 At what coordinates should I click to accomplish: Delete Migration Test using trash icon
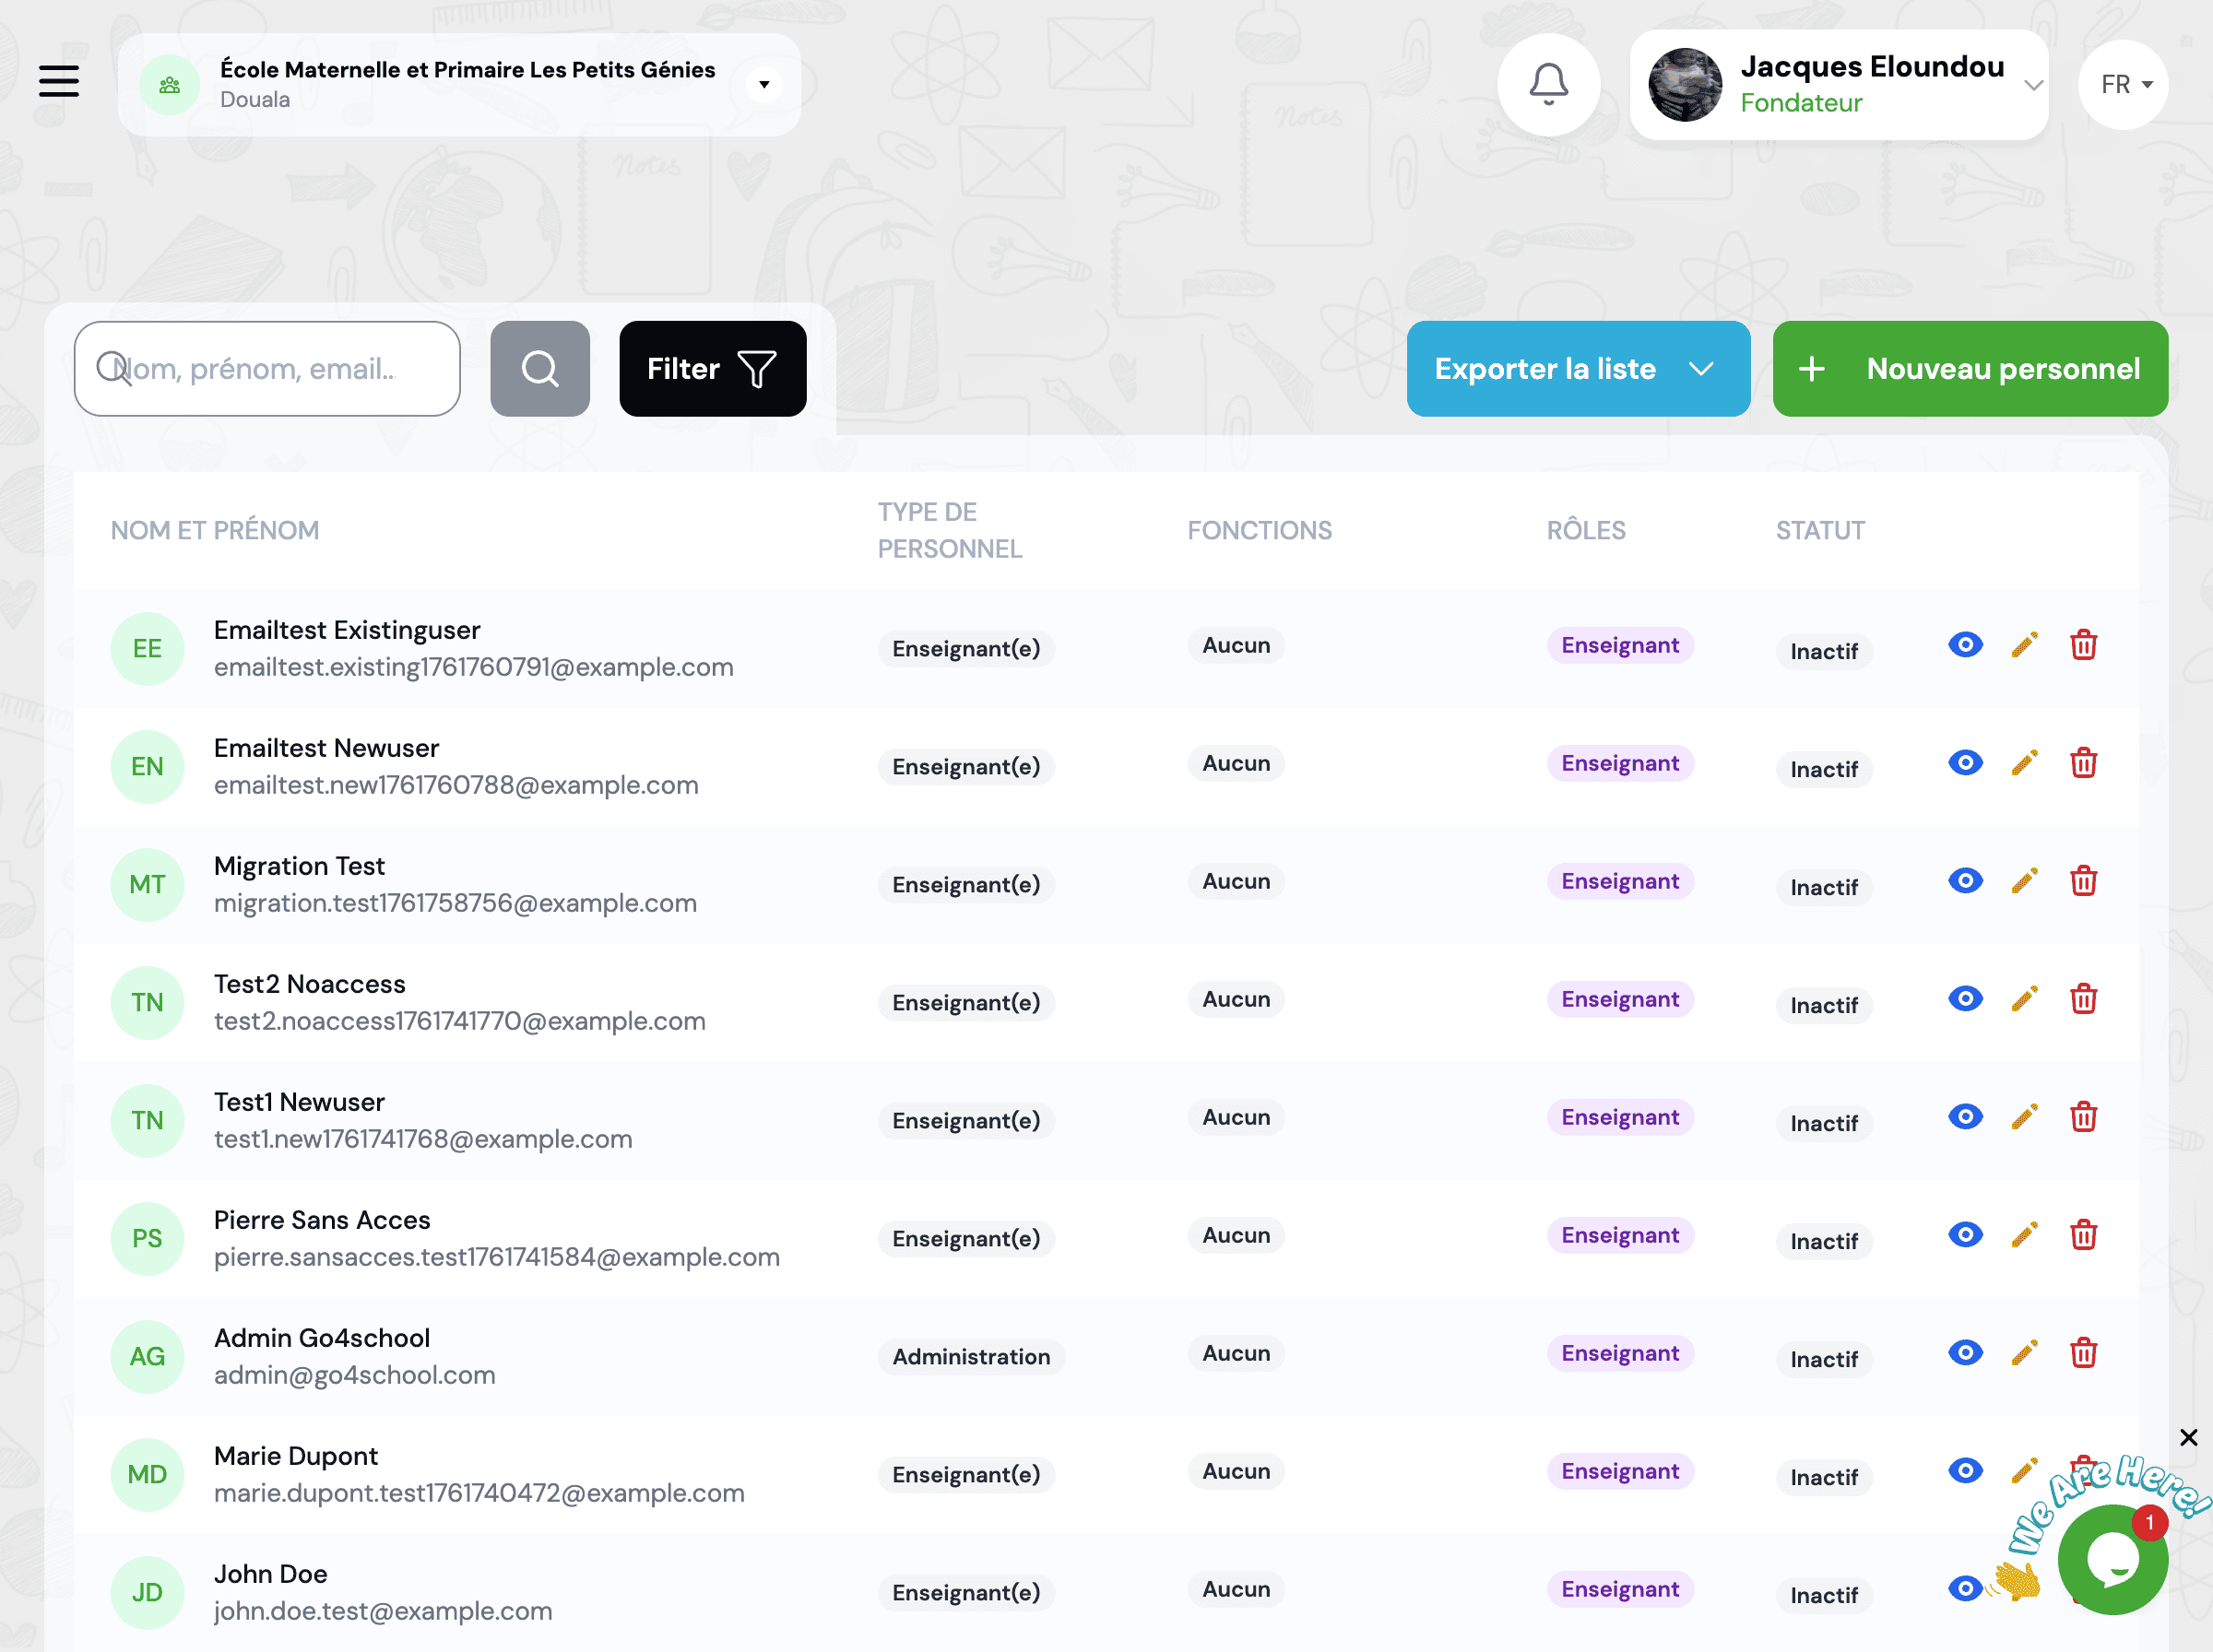point(2083,882)
